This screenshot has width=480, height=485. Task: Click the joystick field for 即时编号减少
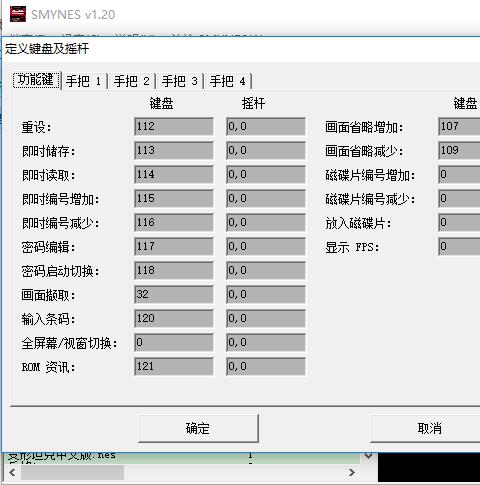[x=266, y=222]
